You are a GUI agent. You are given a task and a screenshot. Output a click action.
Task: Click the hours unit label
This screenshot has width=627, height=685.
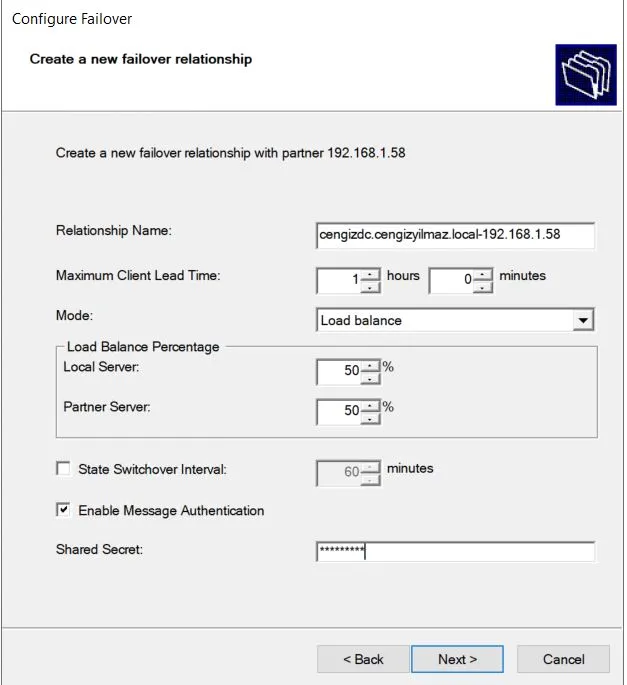point(403,276)
